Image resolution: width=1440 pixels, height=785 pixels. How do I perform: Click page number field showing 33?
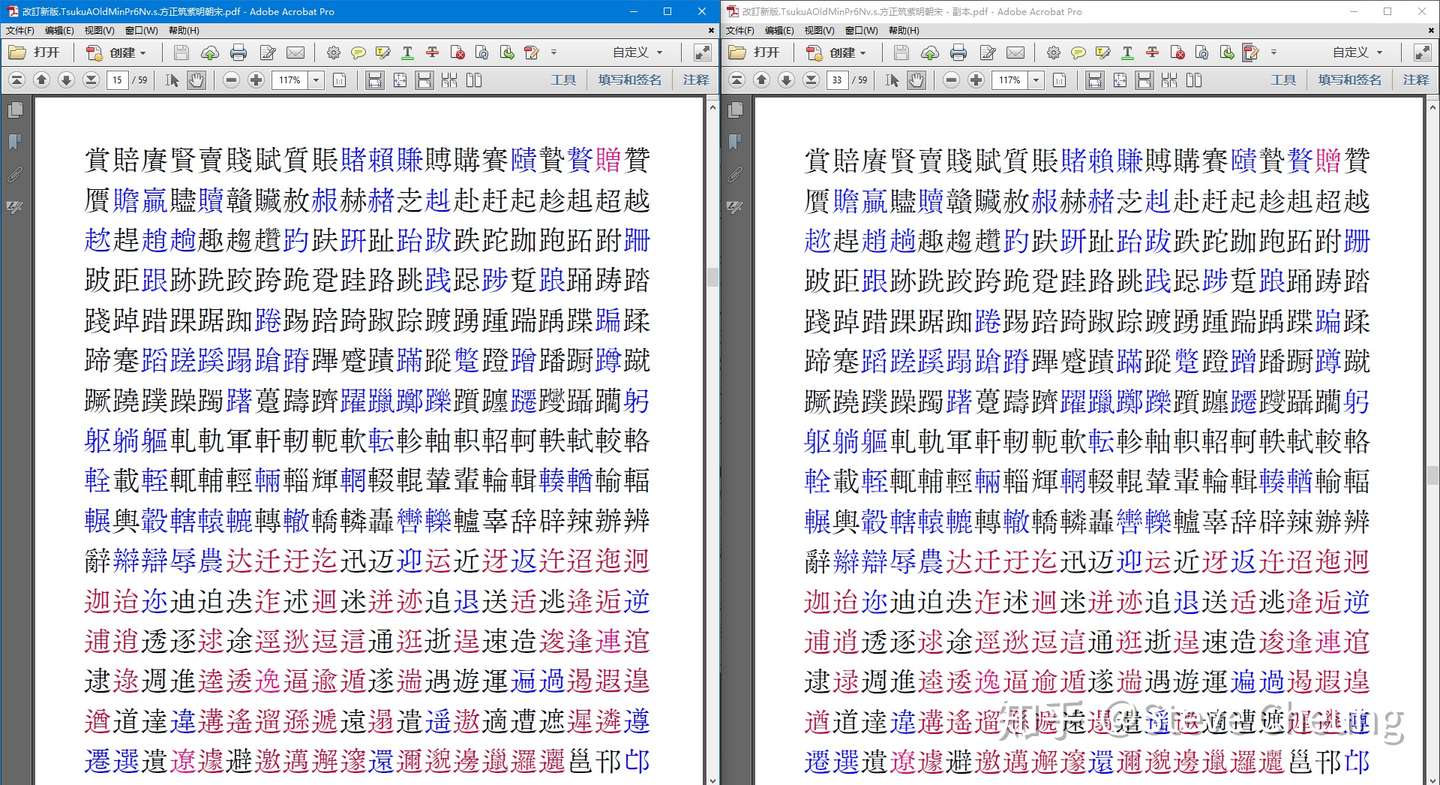click(x=838, y=80)
